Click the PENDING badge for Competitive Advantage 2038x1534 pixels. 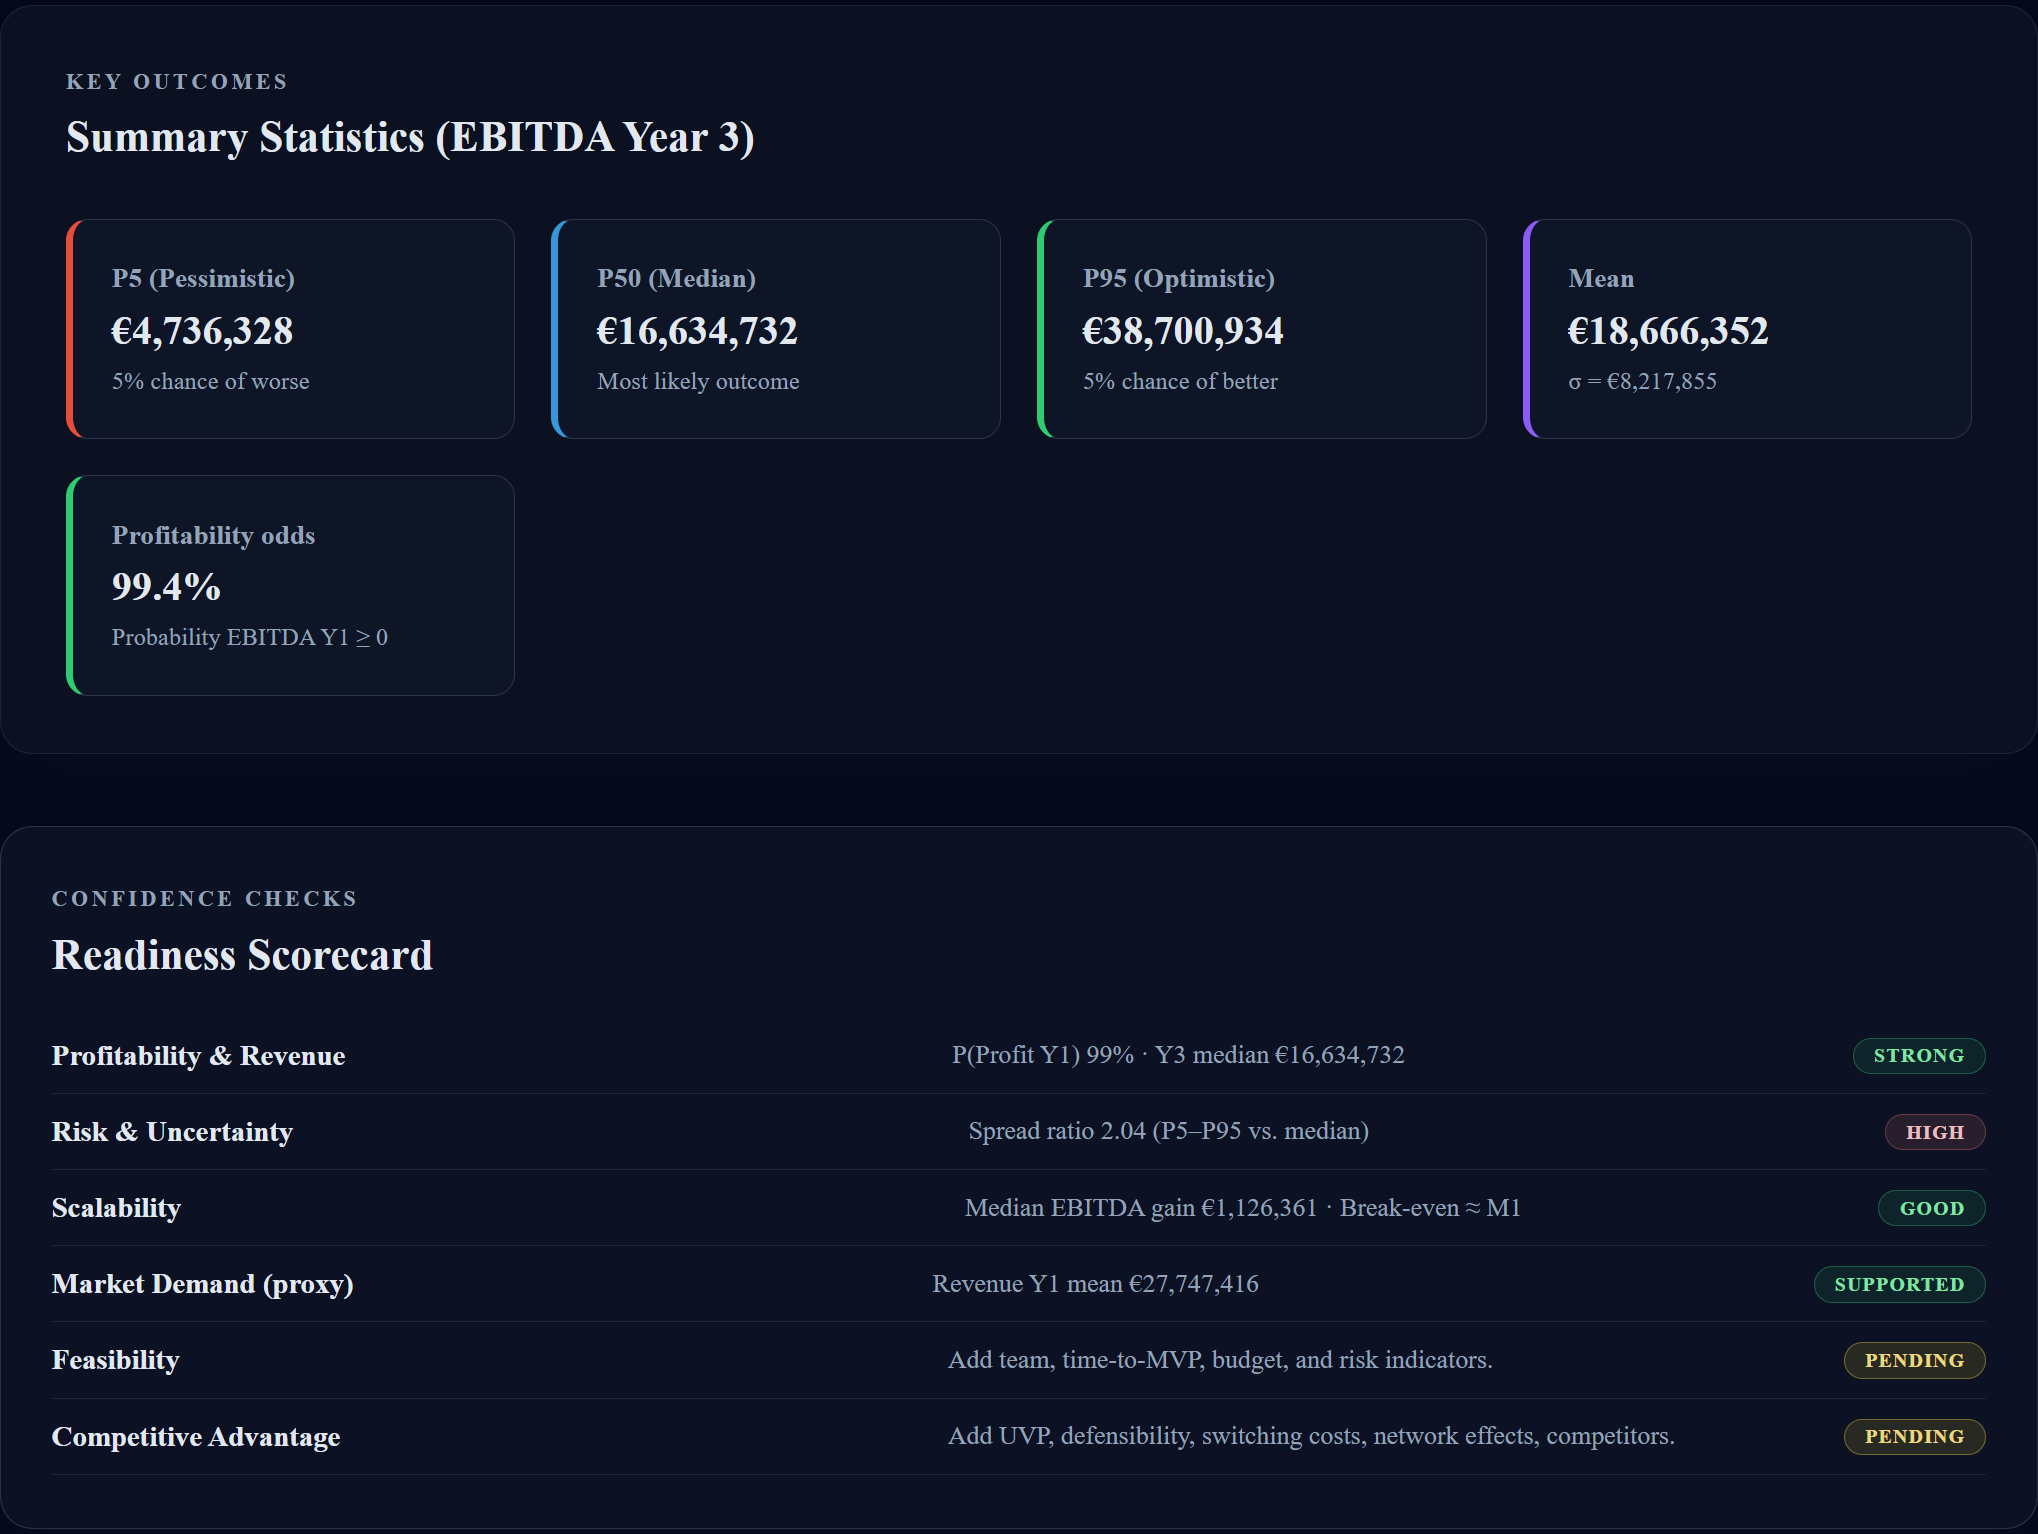(1913, 1437)
